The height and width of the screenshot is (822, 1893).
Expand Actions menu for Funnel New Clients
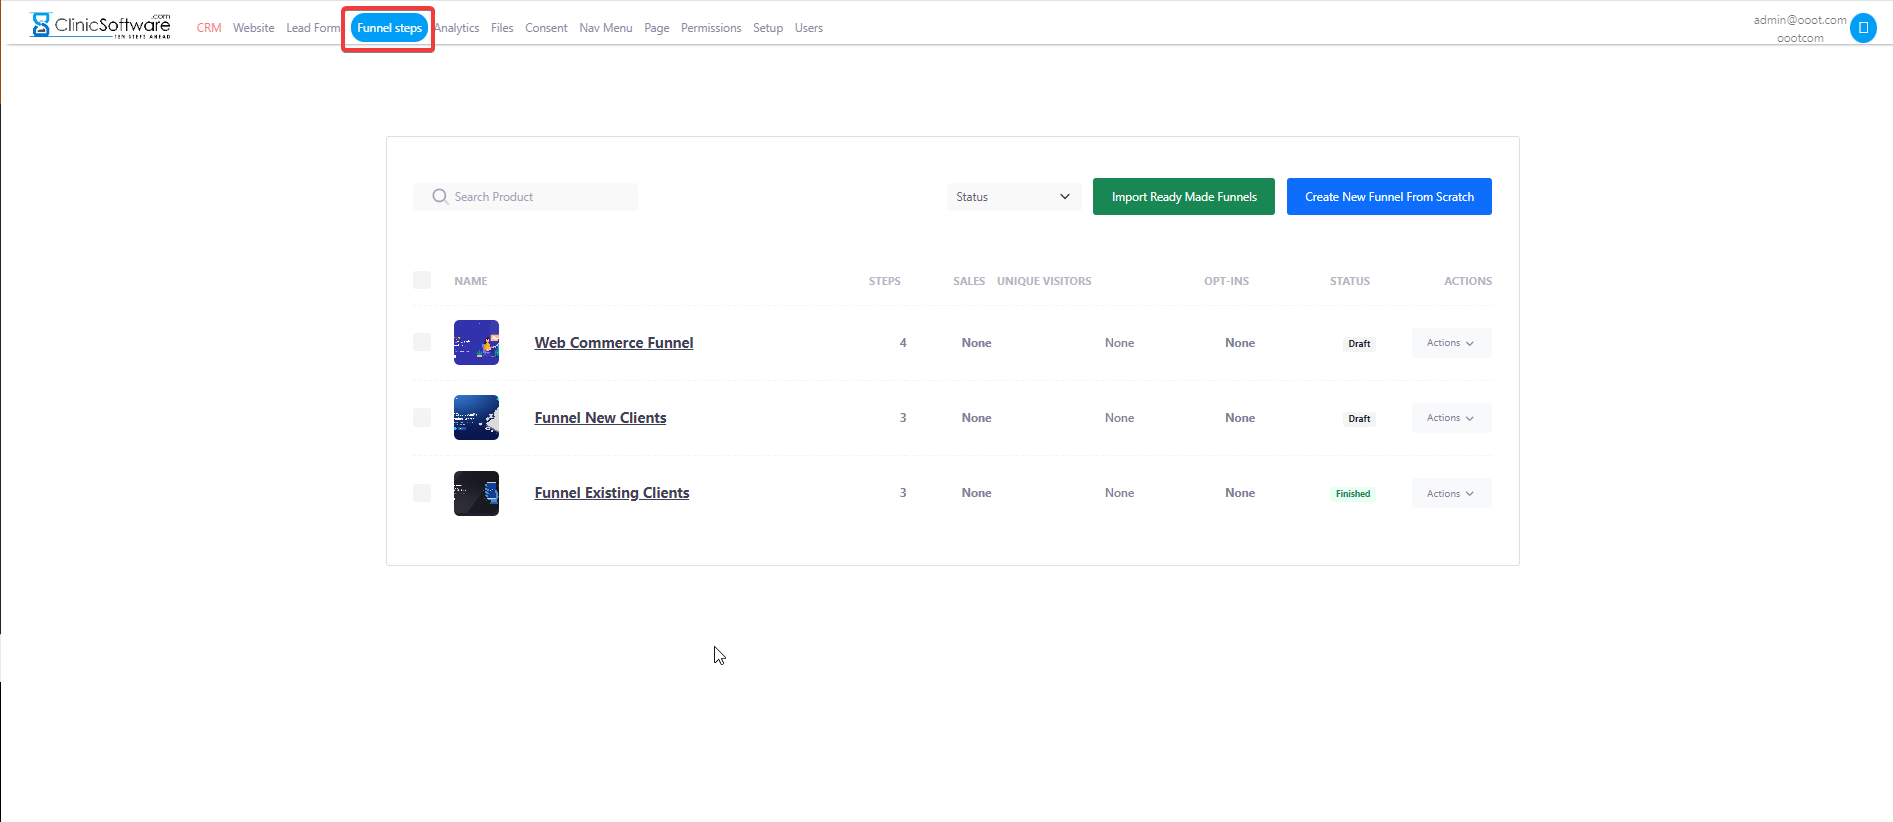pyautogui.click(x=1450, y=418)
